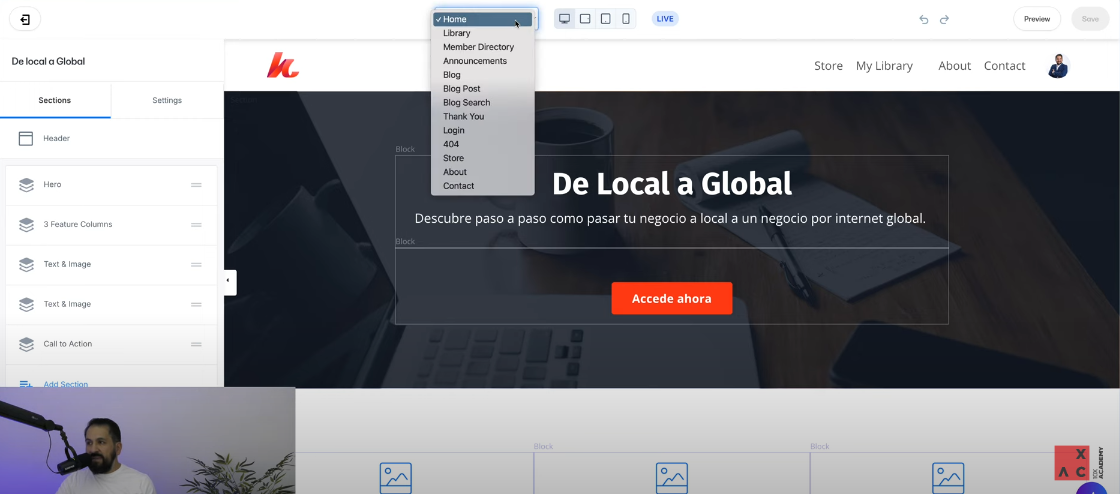Choose Thank You from page list
Screen dimensions: 1120x494
(483, 116)
